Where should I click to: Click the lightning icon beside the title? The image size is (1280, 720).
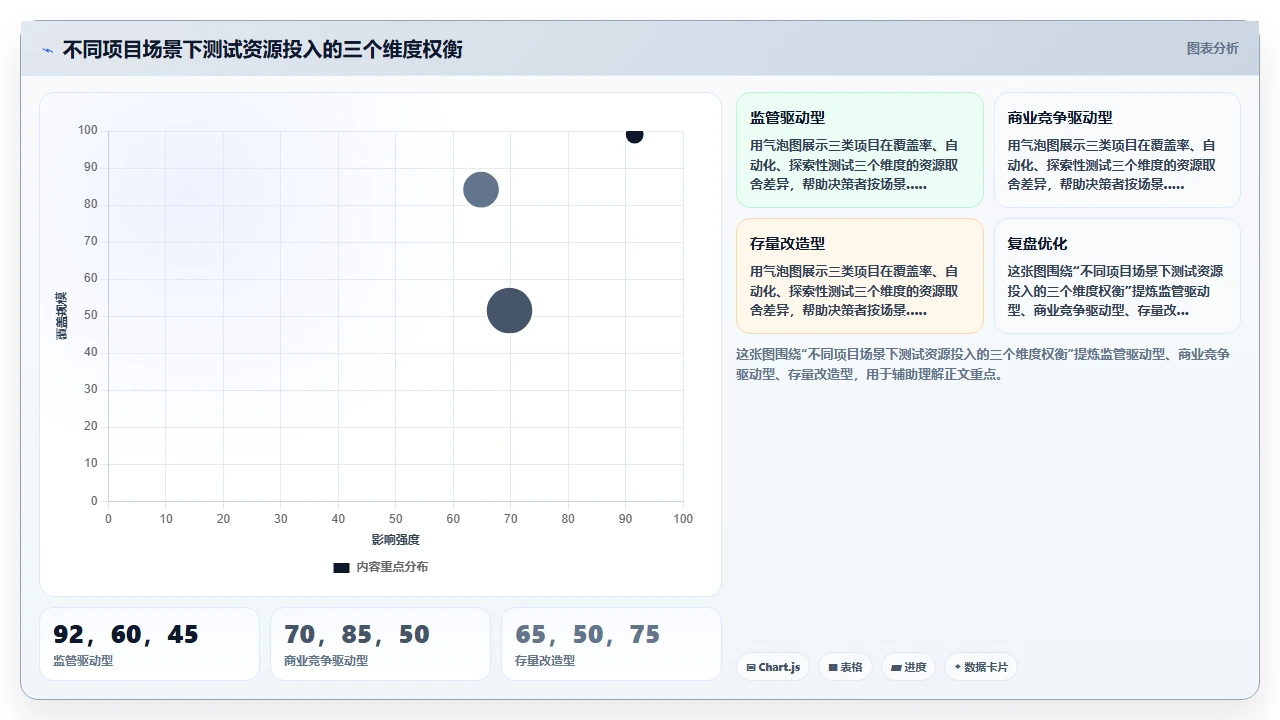coord(48,50)
